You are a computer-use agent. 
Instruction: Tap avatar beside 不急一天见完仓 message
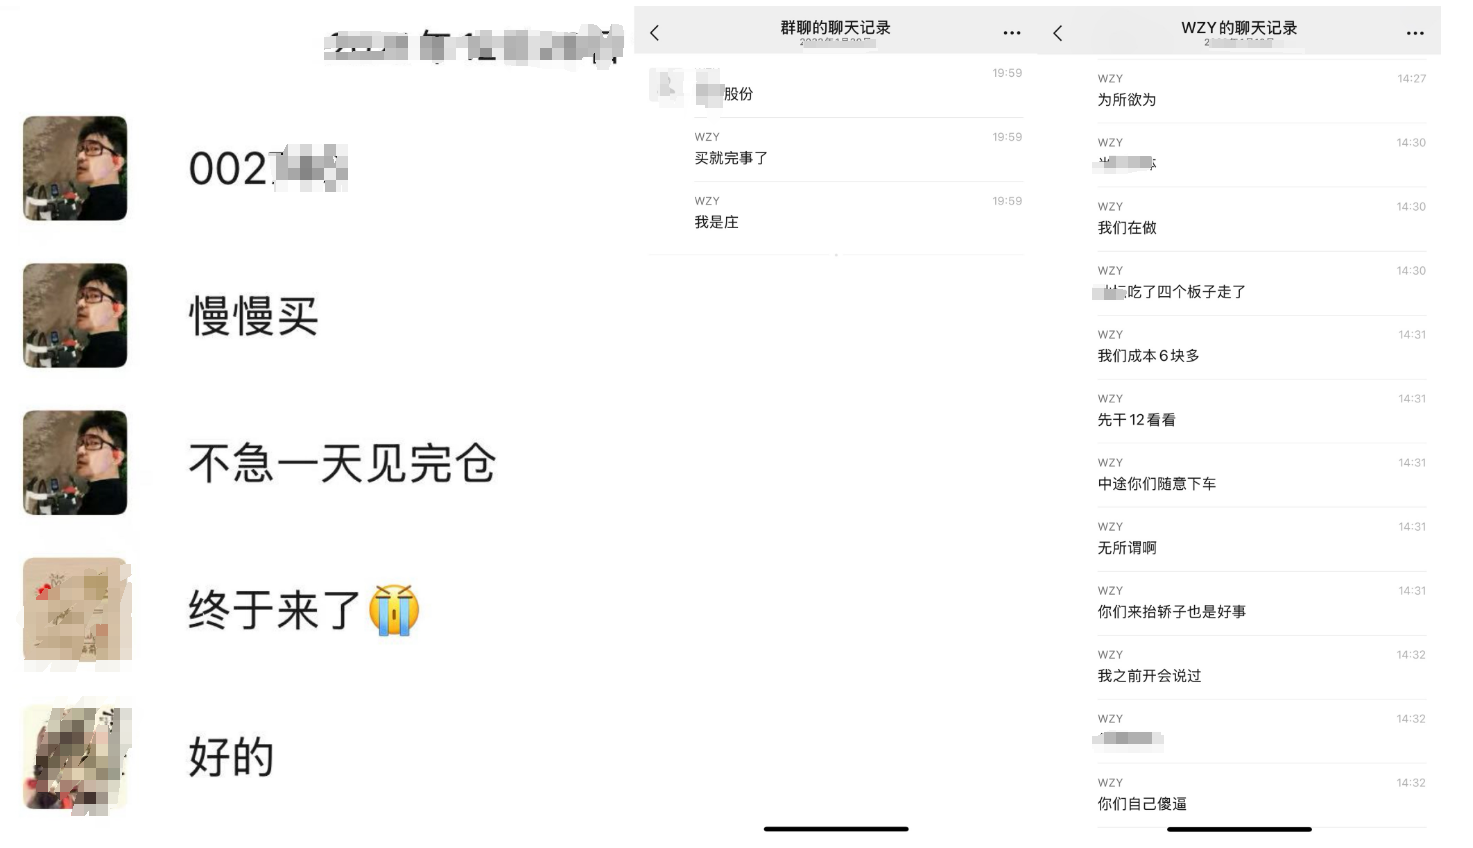pyautogui.click(x=75, y=462)
